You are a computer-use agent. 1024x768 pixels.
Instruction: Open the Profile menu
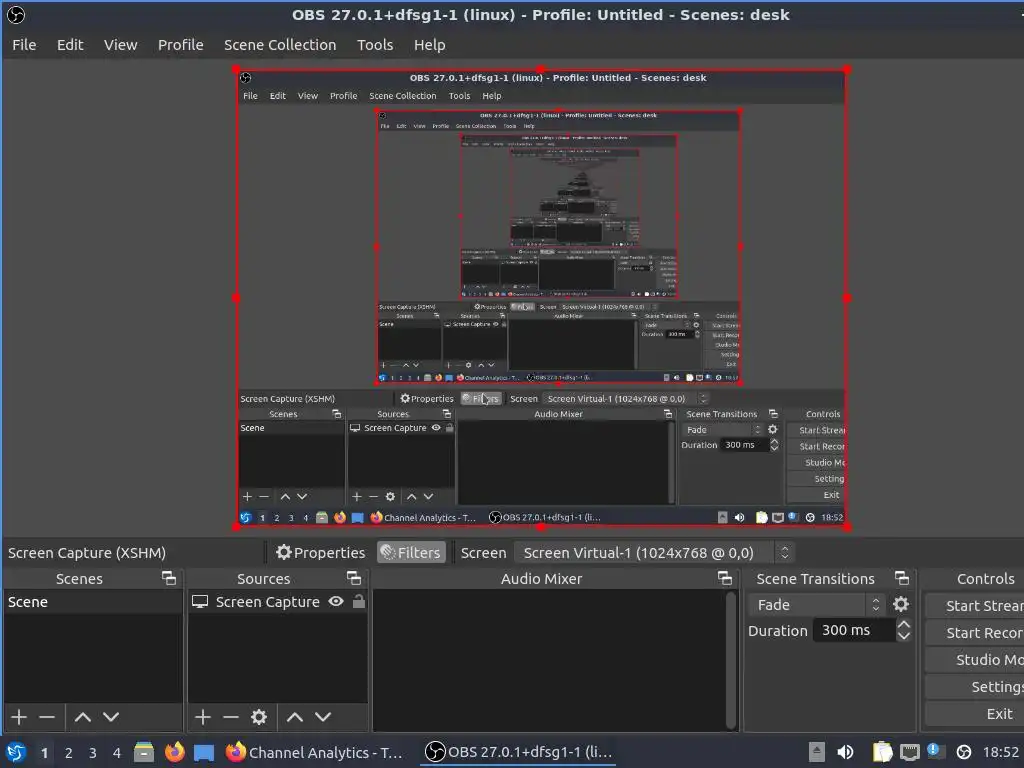click(181, 45)
